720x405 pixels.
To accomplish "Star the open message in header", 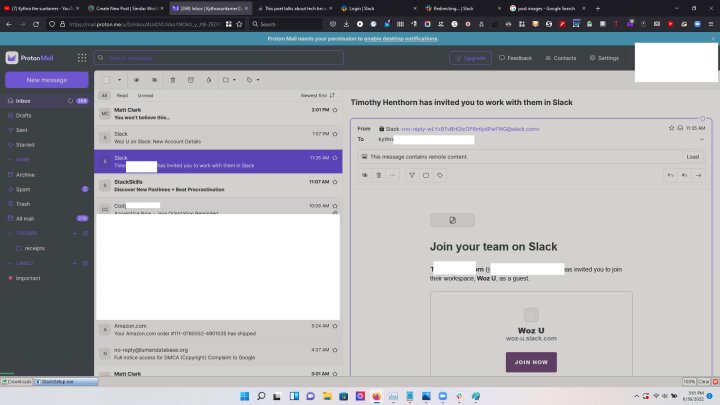I will click(671, 128).
